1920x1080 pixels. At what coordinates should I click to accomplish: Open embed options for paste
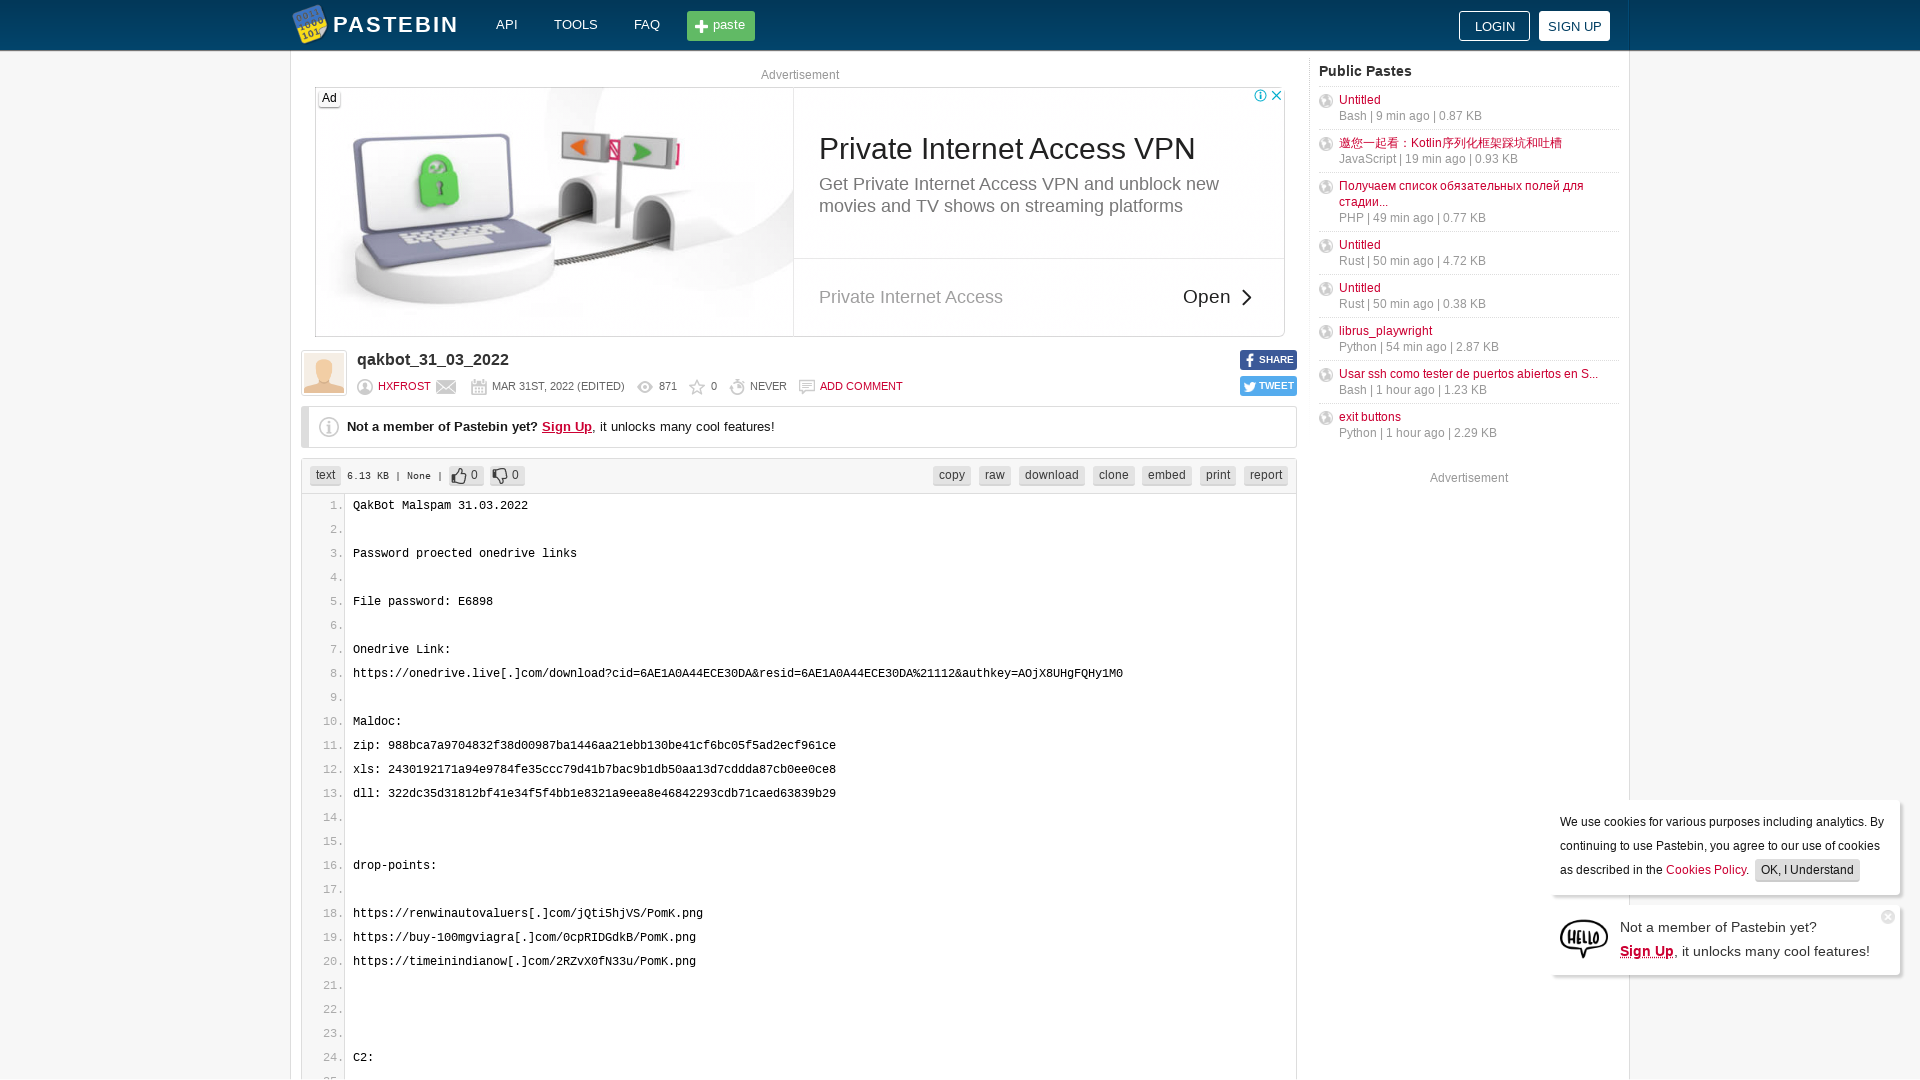click(1167, 476)
